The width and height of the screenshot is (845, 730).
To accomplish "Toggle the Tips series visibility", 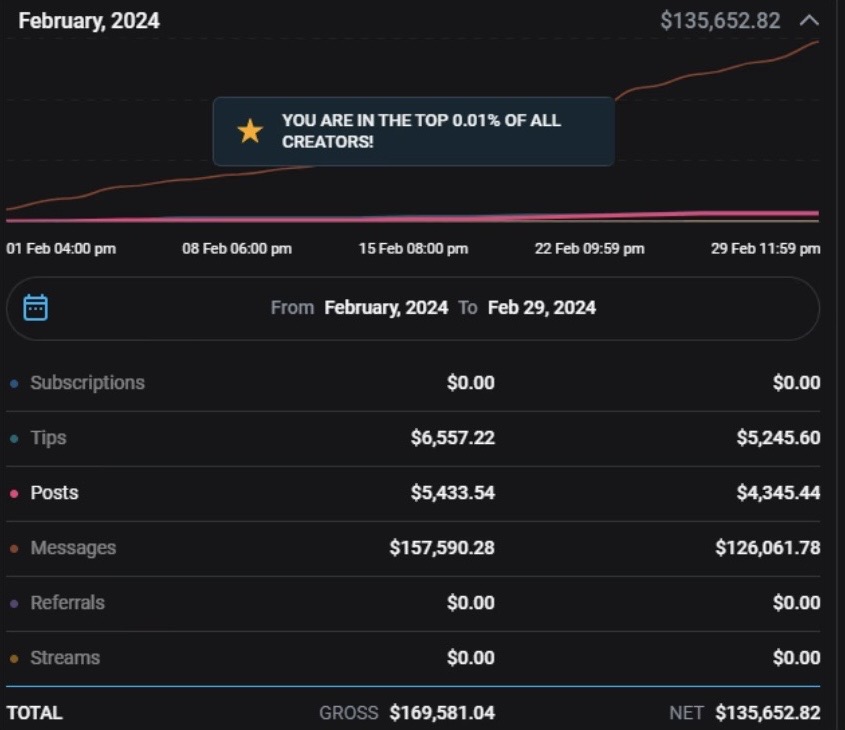I will 50,437.
